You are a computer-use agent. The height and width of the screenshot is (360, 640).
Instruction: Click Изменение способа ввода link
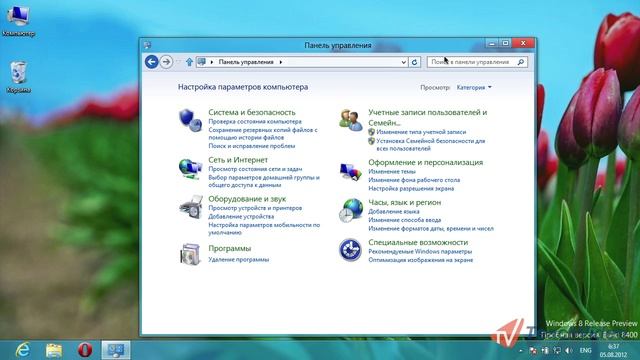pyautogui.click(x=404, y=220)
